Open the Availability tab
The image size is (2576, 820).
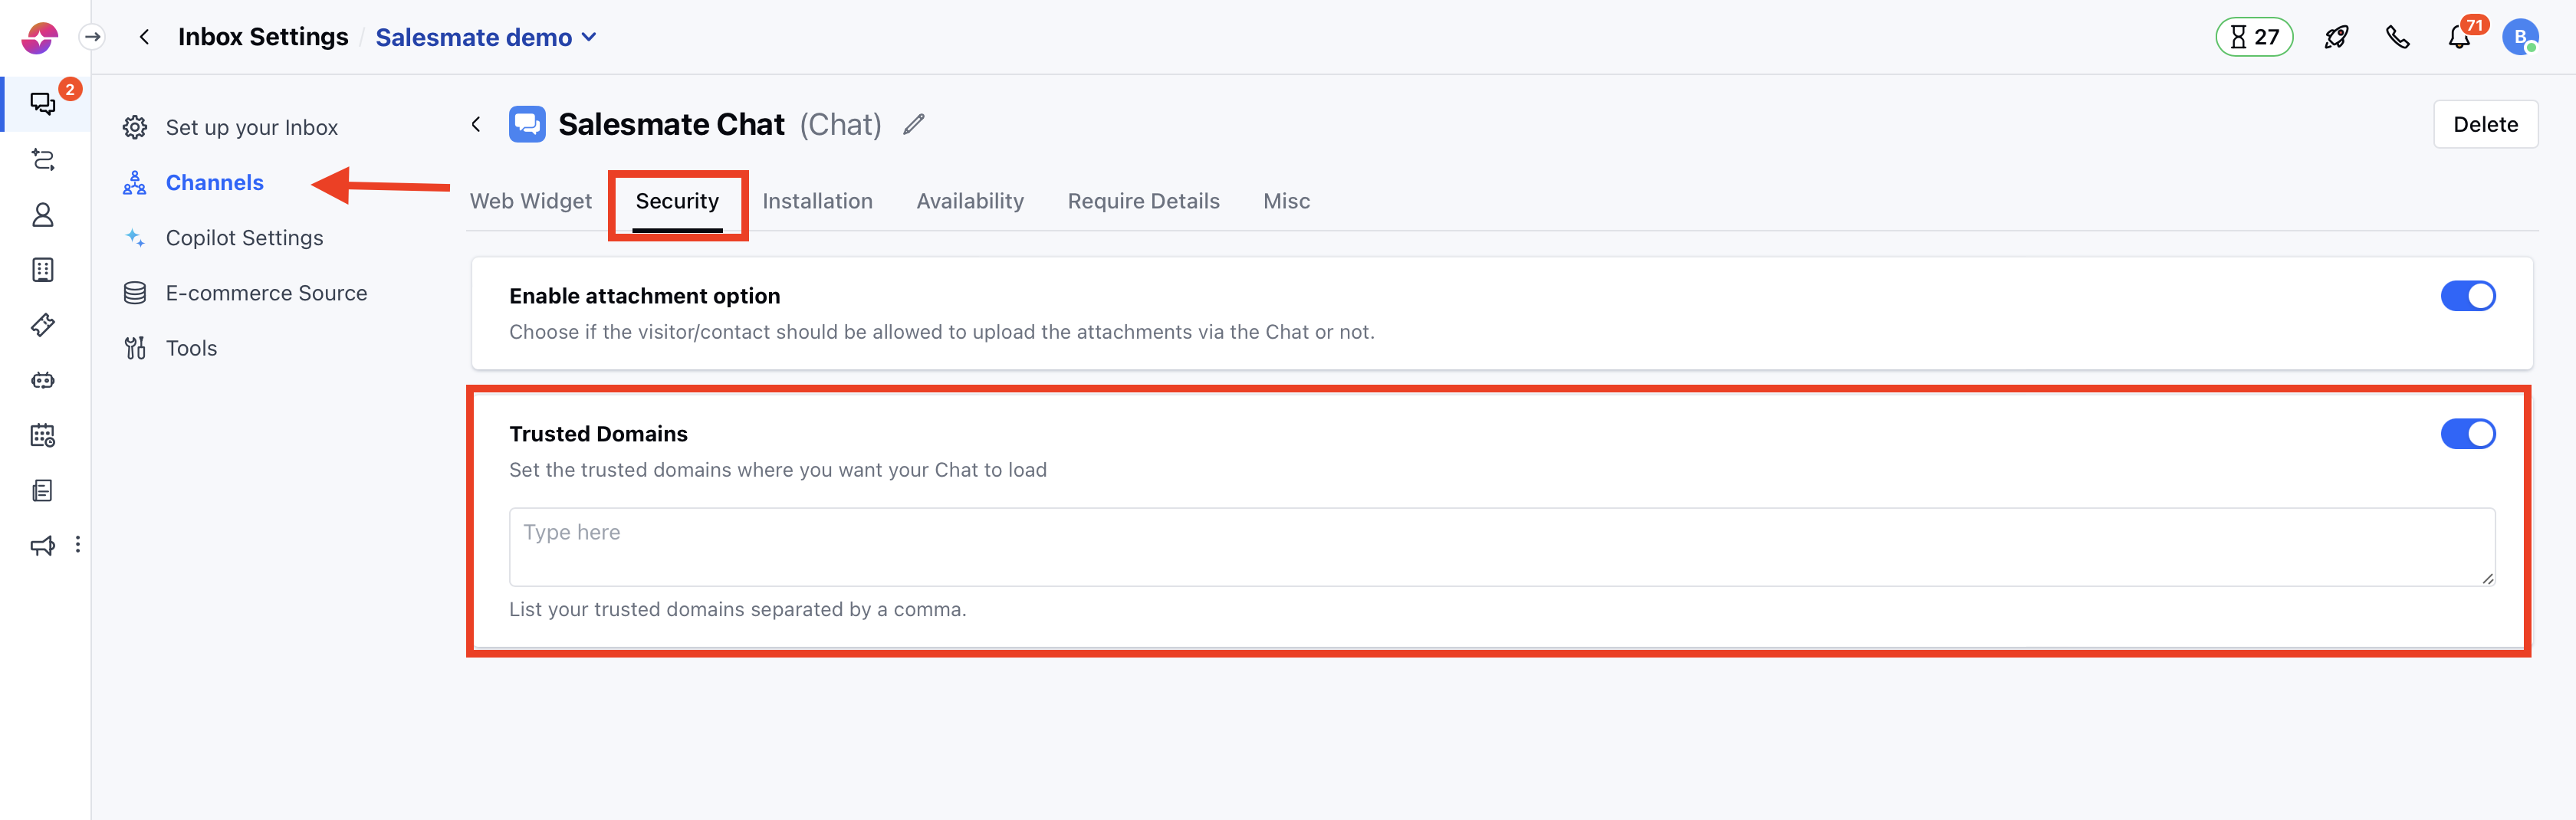969,200
